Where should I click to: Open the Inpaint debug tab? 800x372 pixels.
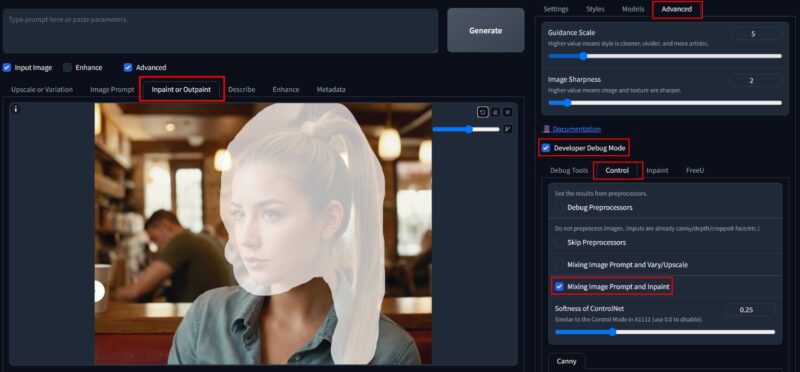click(657, 170)
